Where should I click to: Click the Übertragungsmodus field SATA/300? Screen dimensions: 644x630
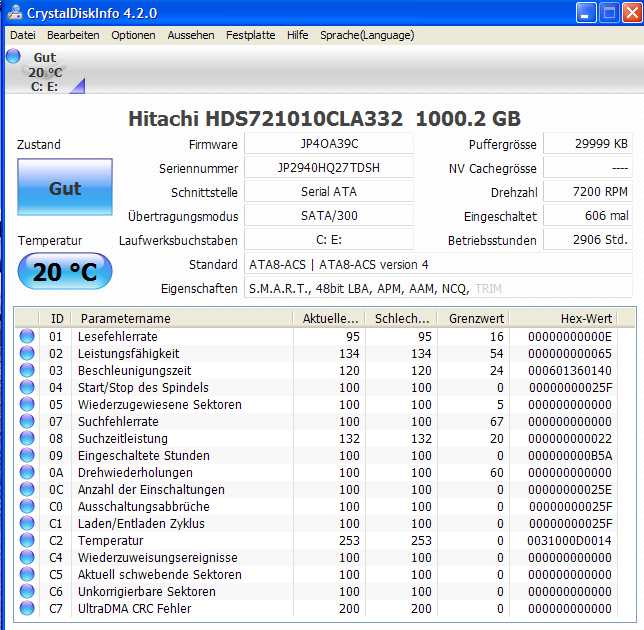(x=329, y=216)
